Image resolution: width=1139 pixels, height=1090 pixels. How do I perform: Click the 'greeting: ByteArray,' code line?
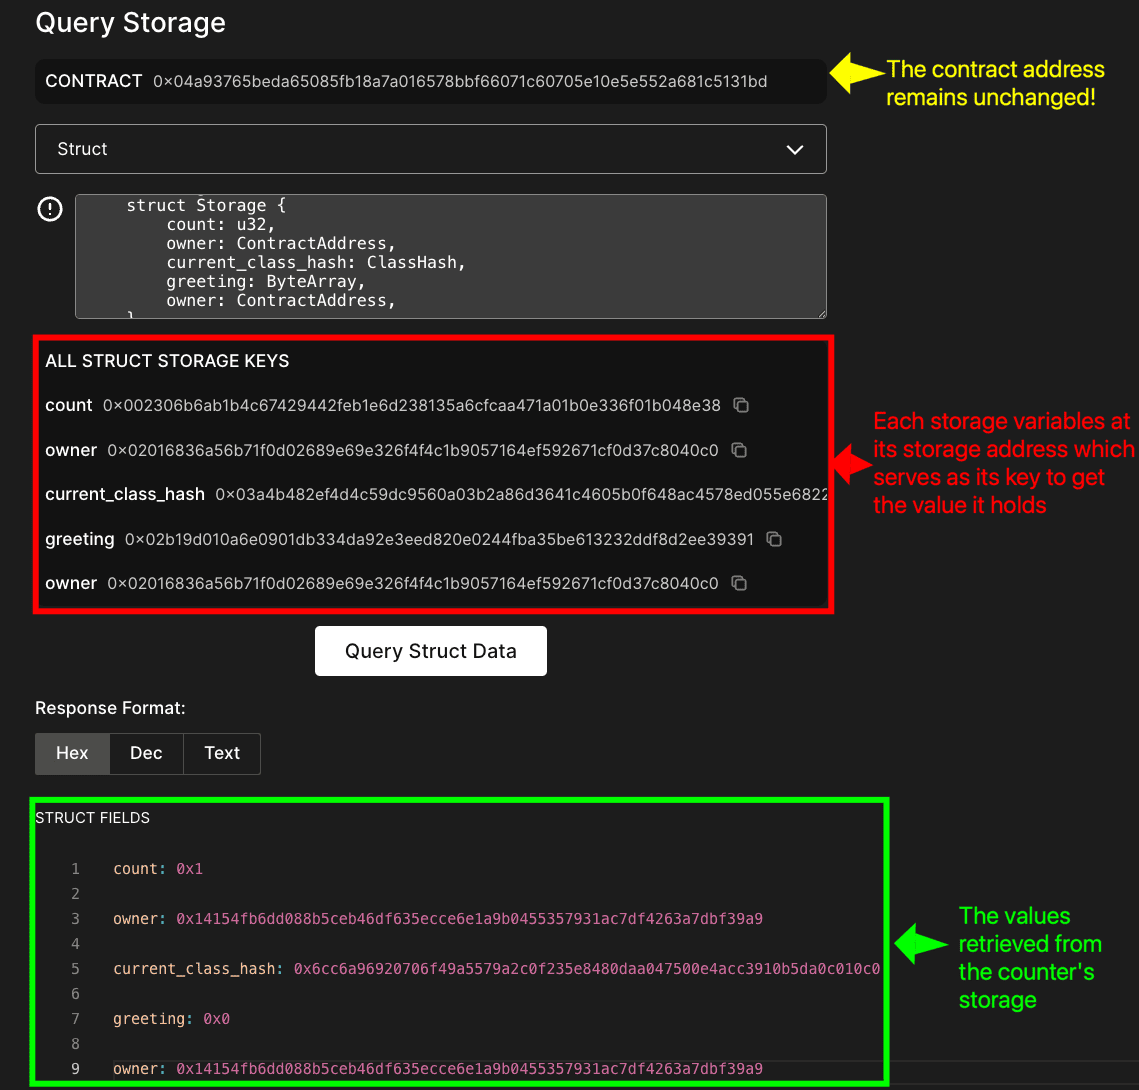(x=266, y=281)
